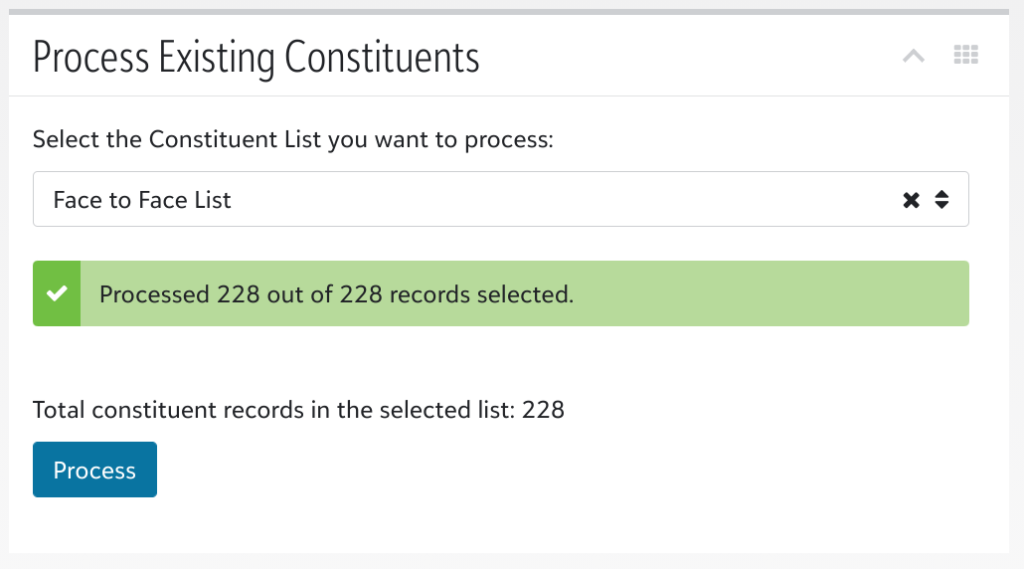Image resolution: width=1024 pixels, height=569 pixels.
Task: Click the dropdown up-down arrows icon
Action: point(942,200)
